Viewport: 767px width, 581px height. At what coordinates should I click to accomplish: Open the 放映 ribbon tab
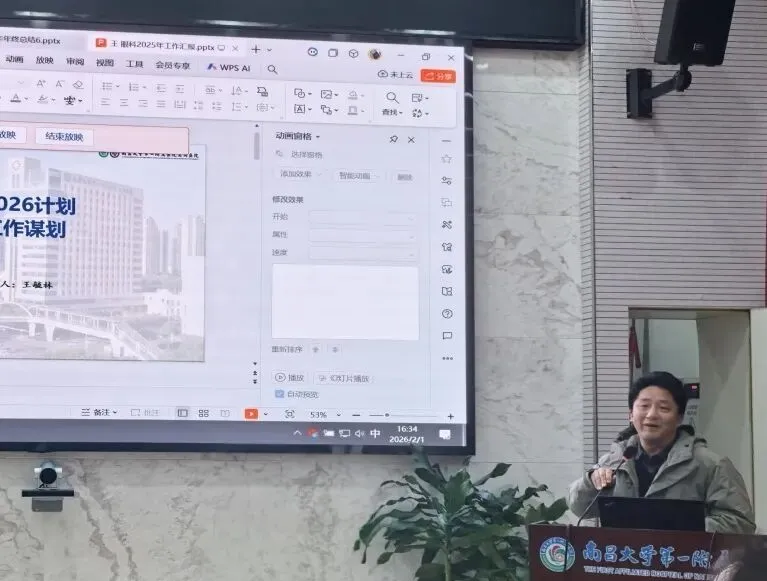[45, 60]
